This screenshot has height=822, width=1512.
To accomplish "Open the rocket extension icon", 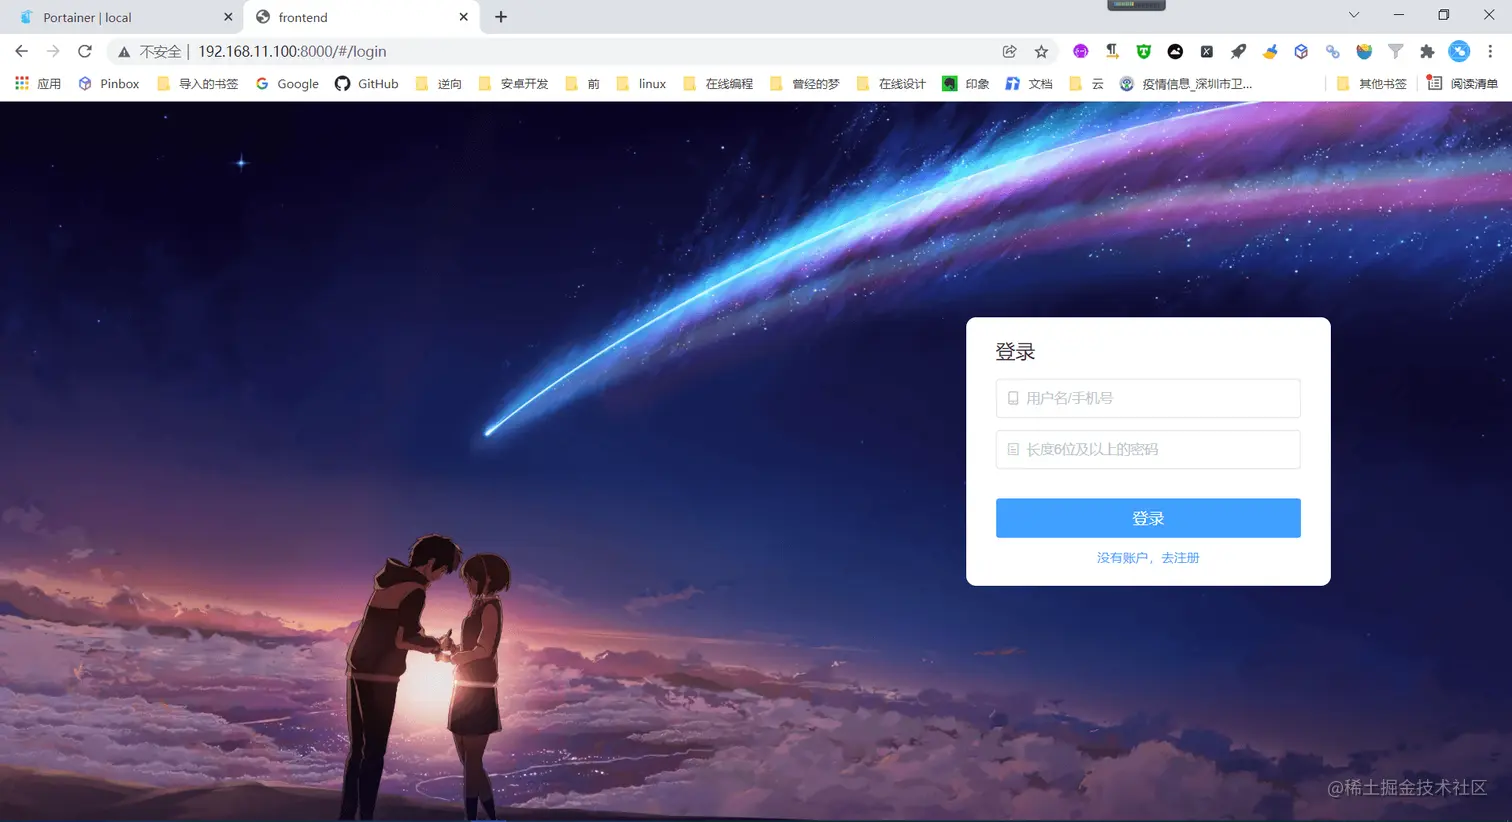I will (1238, 51).
